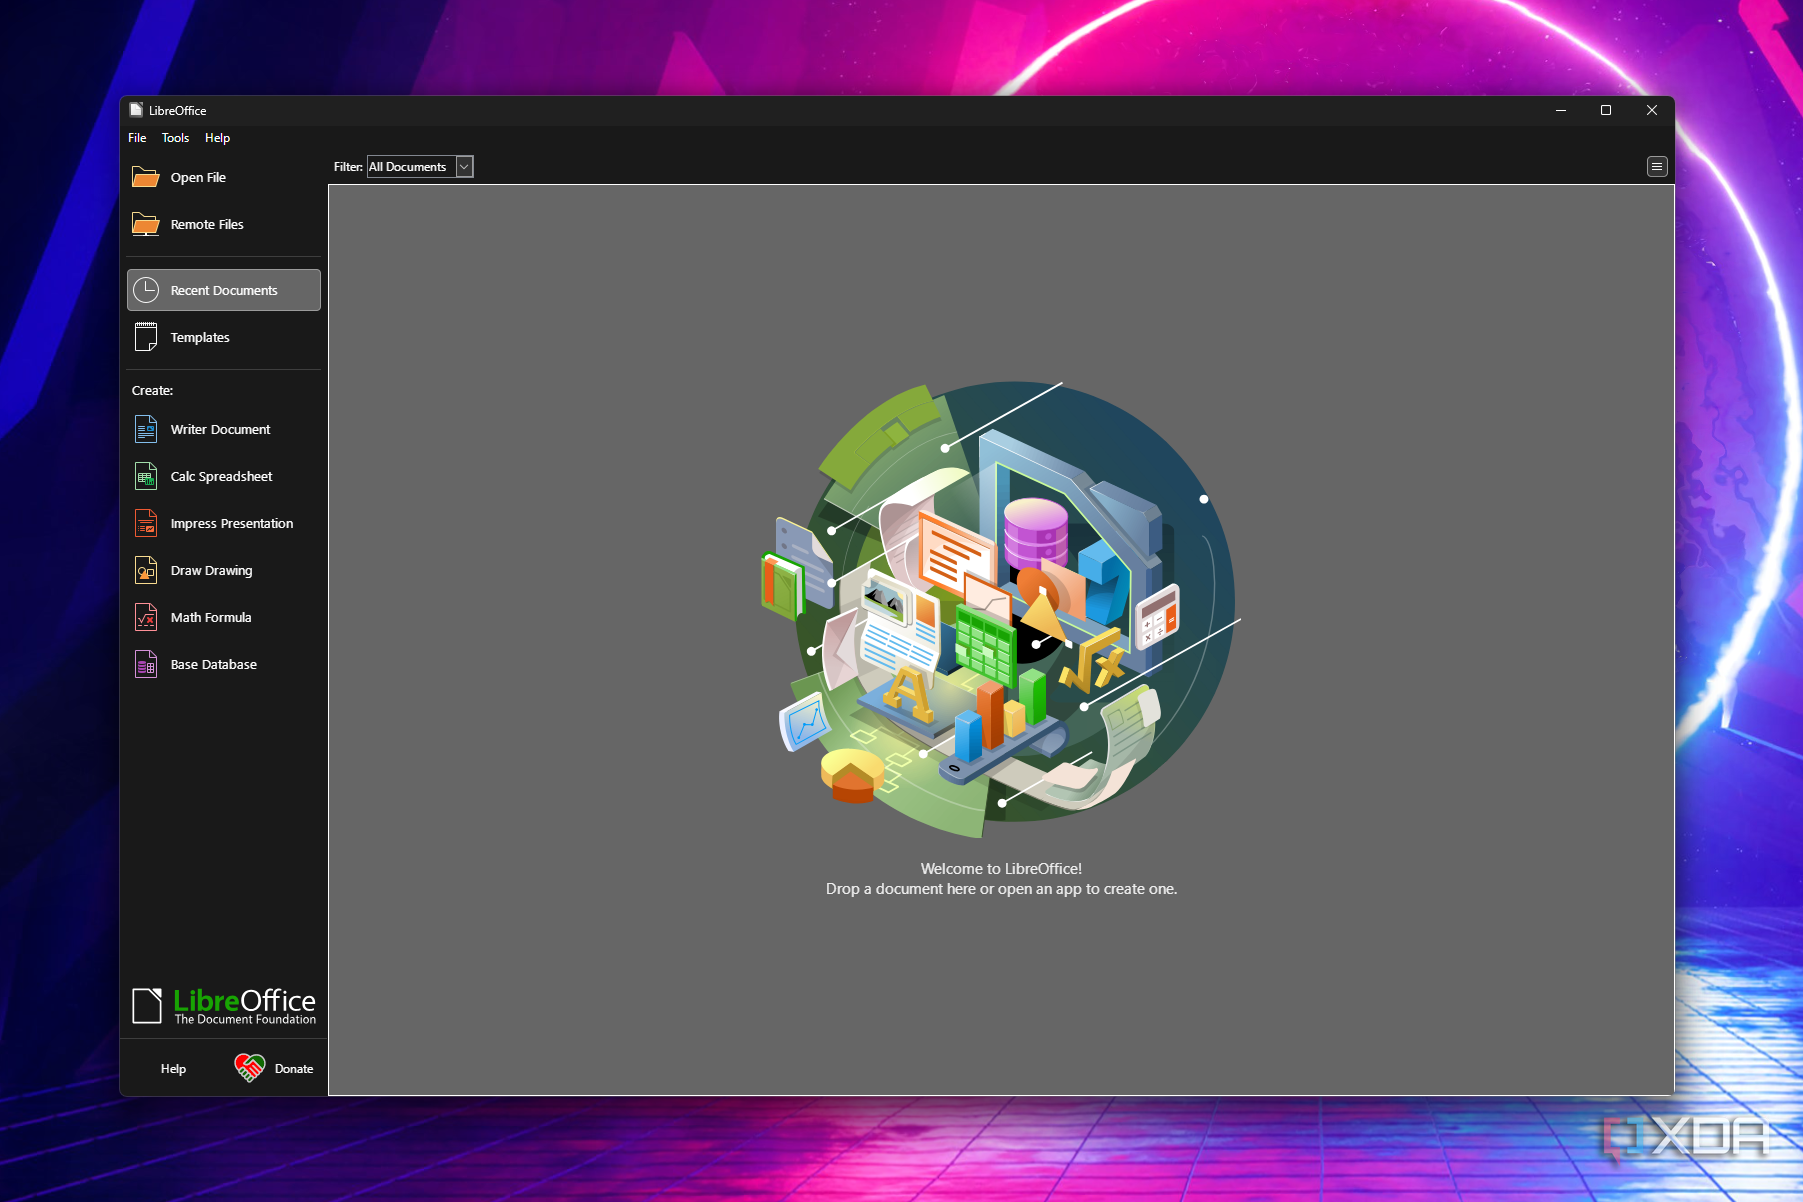
Task: Close the LibreOffice window
Action: [1652, 110]
